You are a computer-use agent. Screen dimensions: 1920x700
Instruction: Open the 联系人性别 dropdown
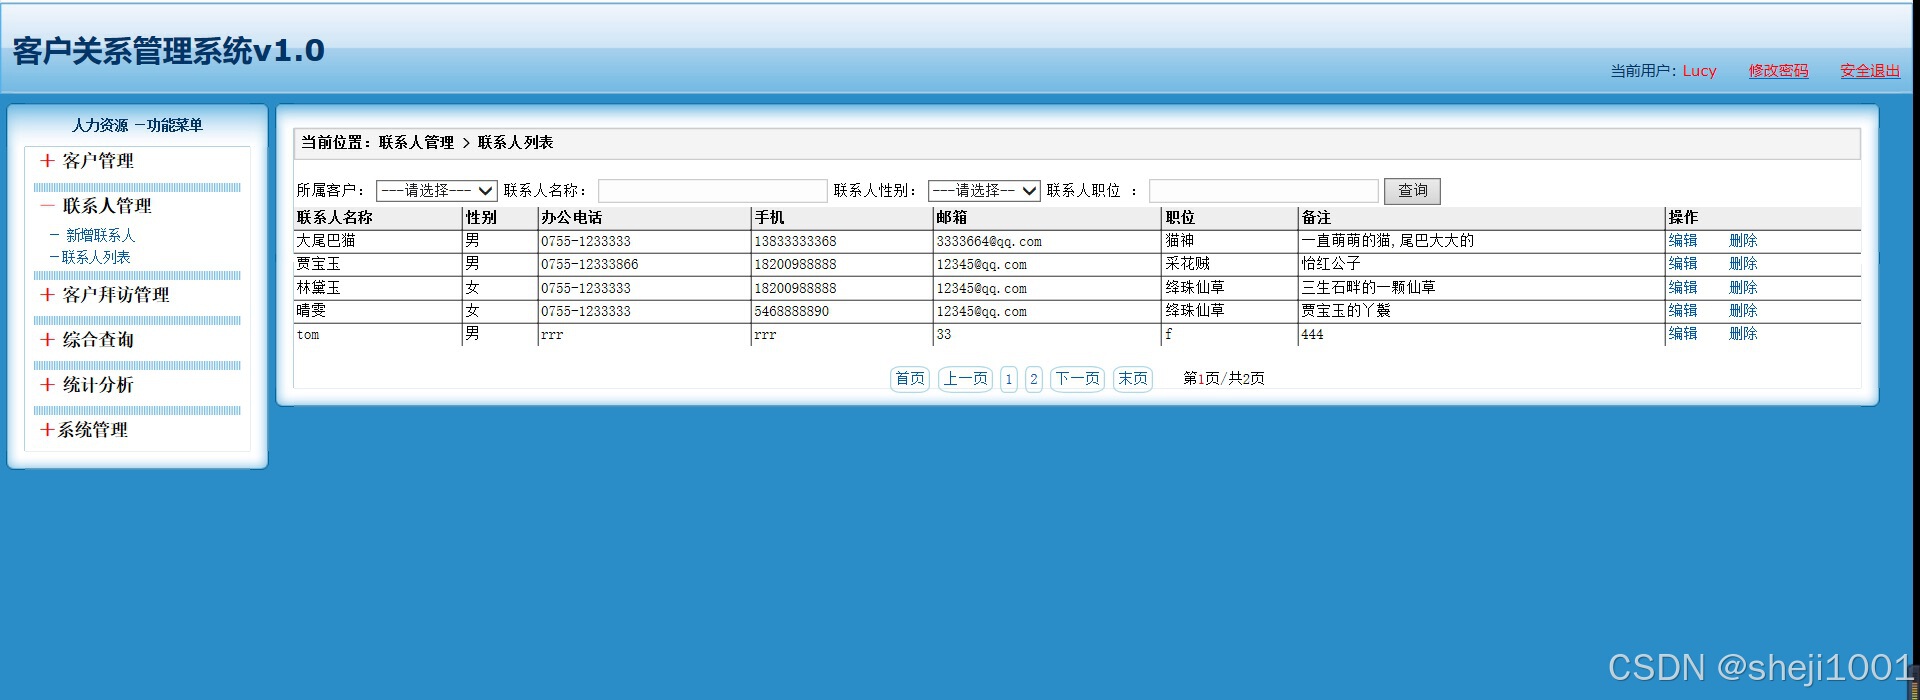tap(984, 190)
